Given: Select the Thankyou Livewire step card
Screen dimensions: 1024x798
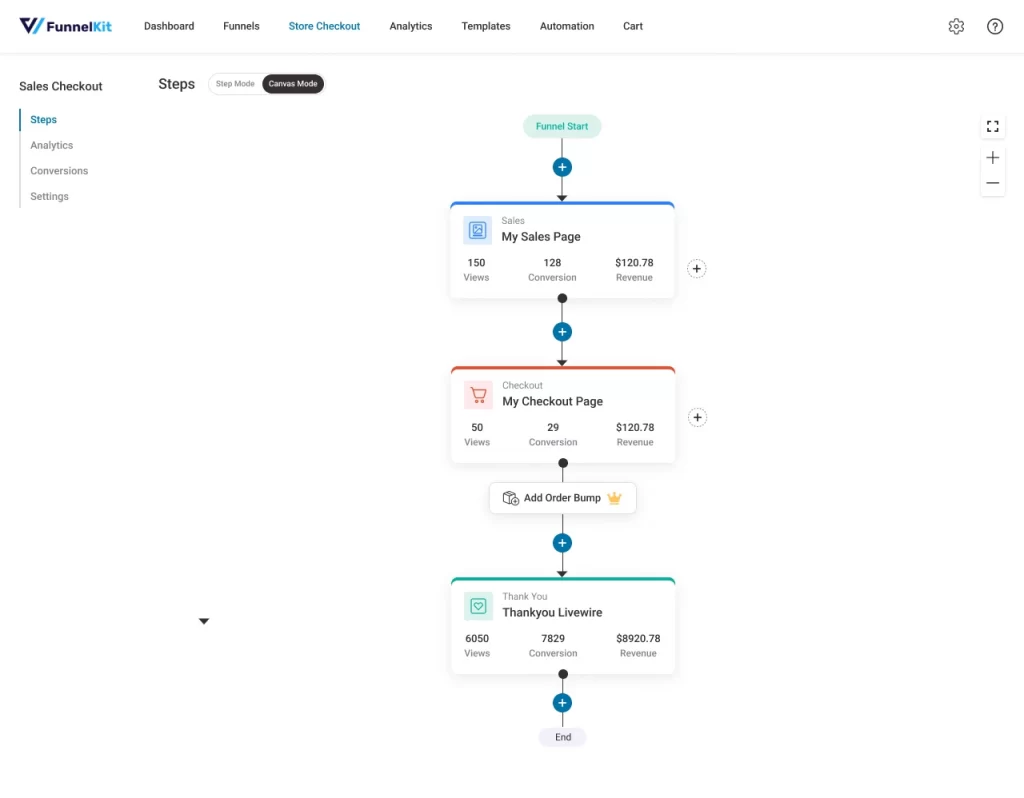Looking at the screenshot, I should tap(562, 625).
